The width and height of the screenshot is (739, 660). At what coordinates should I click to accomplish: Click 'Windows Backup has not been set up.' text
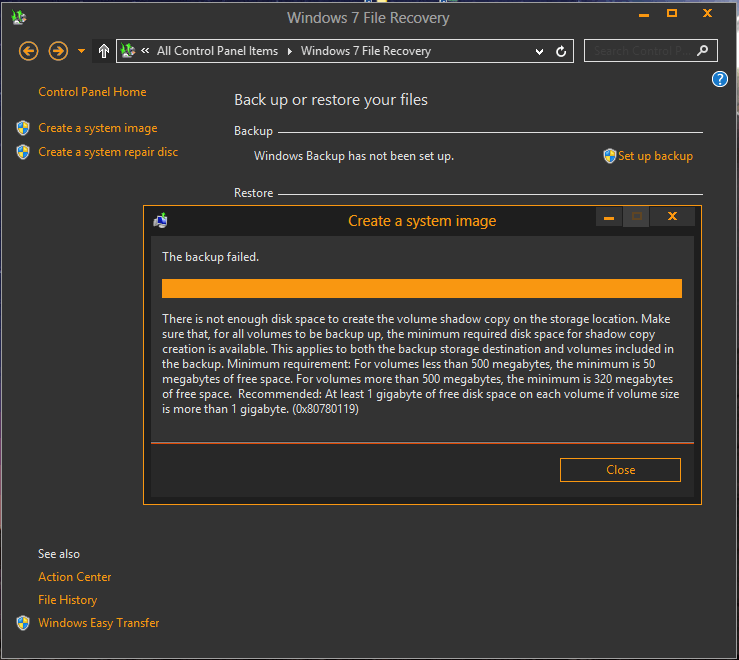[353, 156]
